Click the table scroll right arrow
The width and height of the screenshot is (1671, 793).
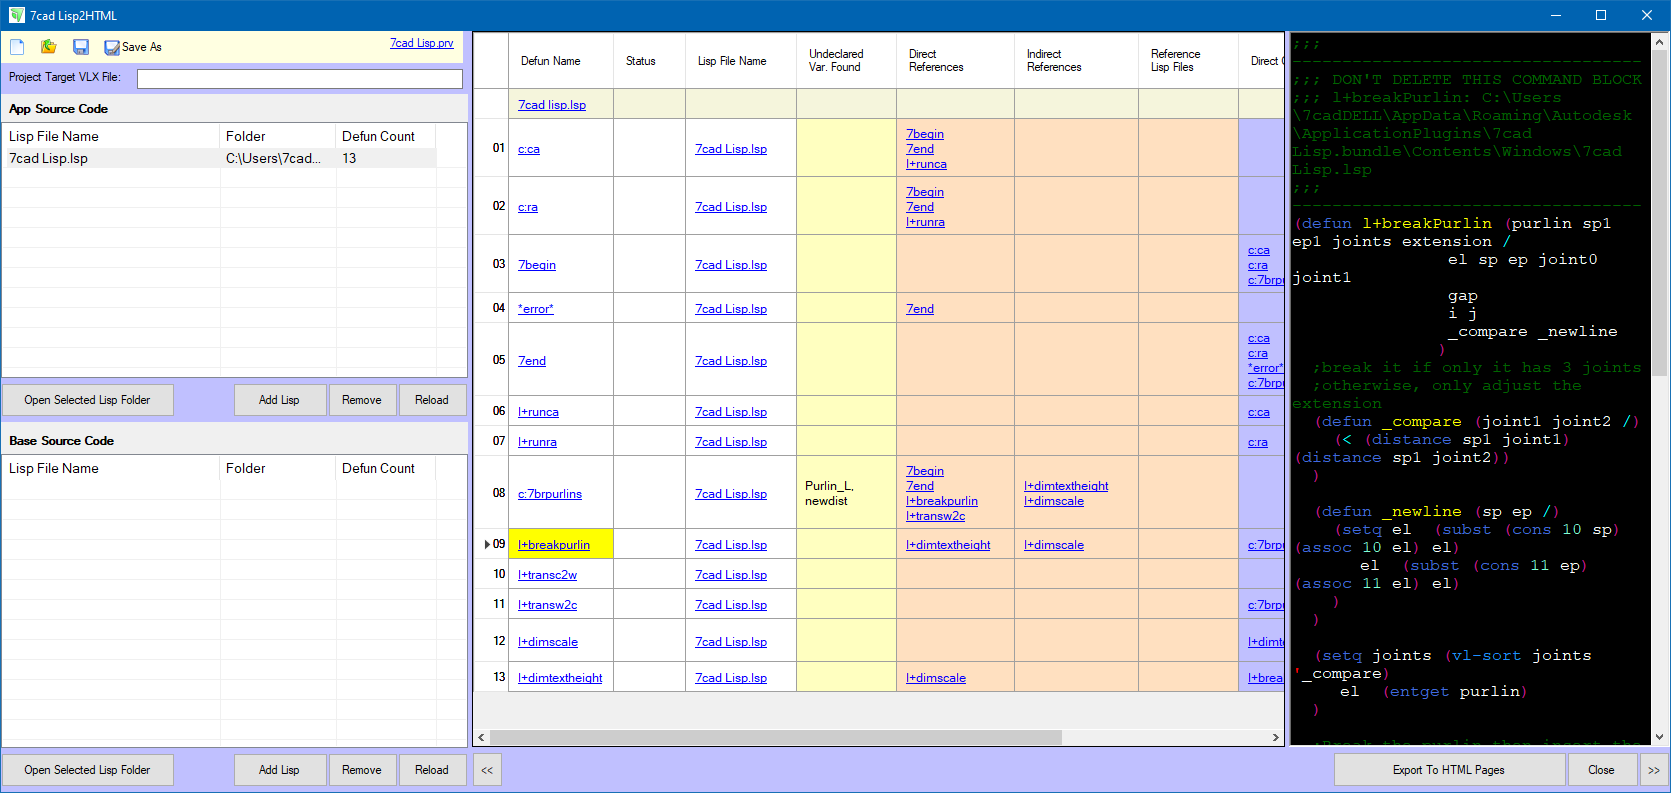1275,738
